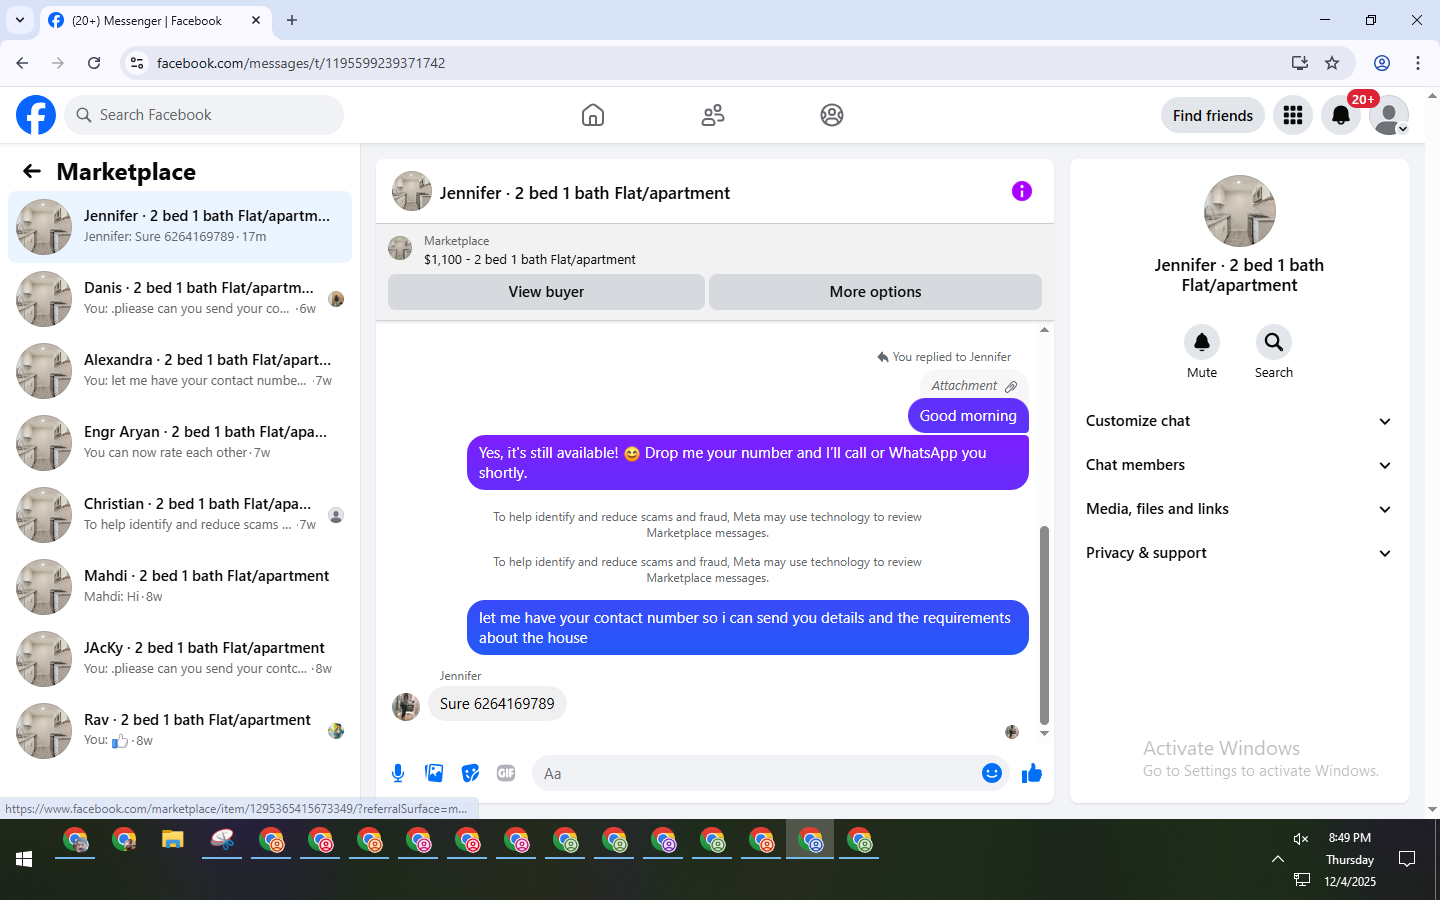Viewport: 1440px width, 900px height.
Task: Bookmark this page with the star icon
Action: (1332, 63)
